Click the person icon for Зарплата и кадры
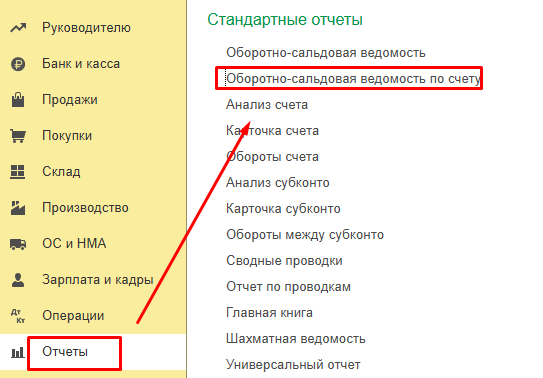 click(18, 280)
